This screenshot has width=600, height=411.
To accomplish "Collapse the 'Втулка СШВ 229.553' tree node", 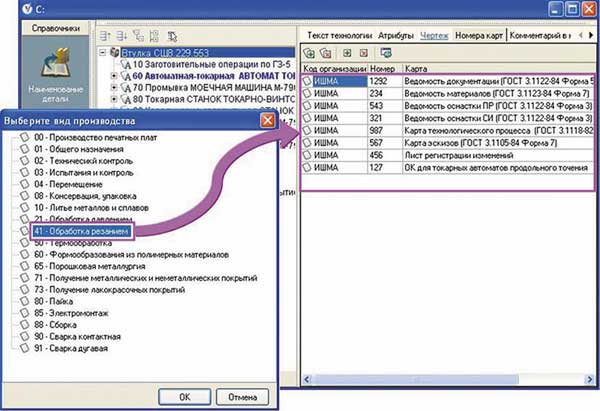I will 104,48.
